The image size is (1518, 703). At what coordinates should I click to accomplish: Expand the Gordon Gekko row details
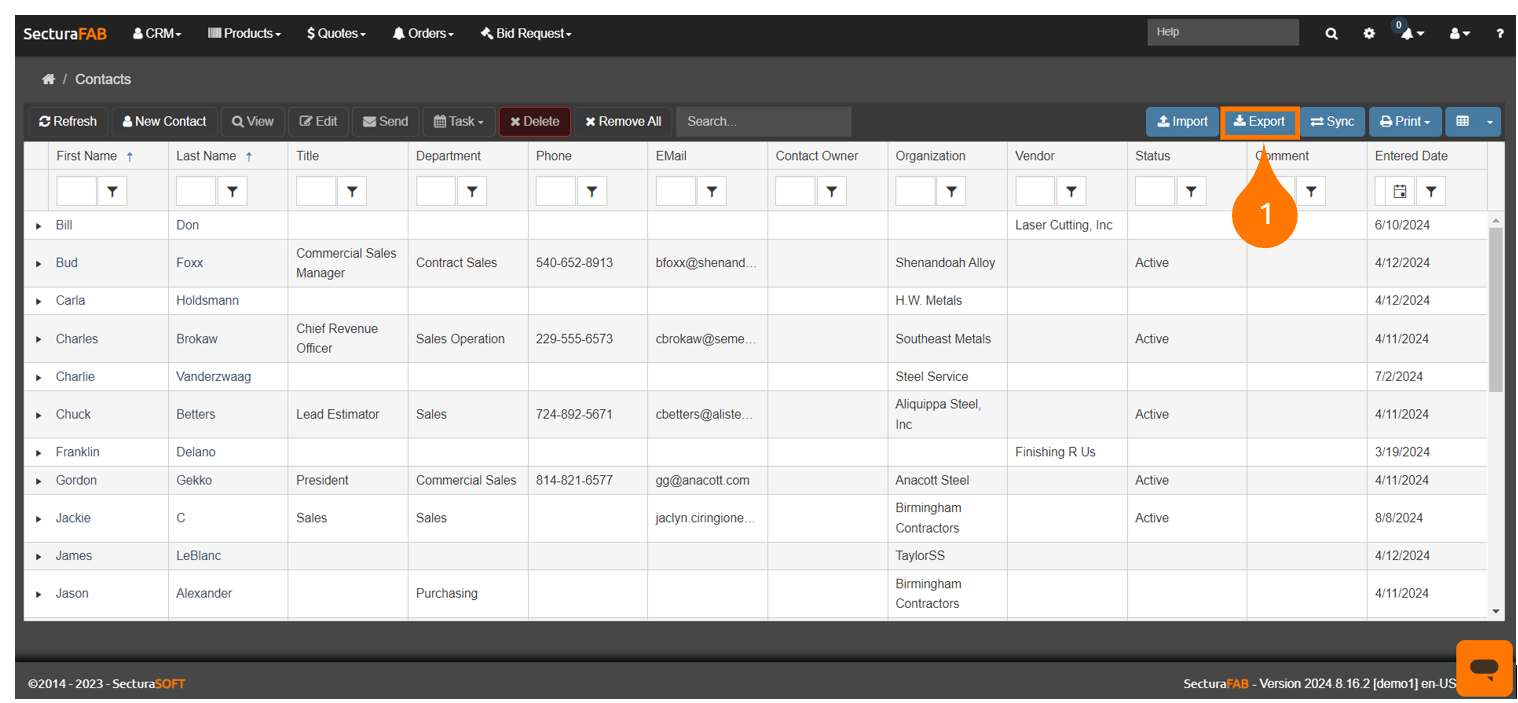point(39,481)
